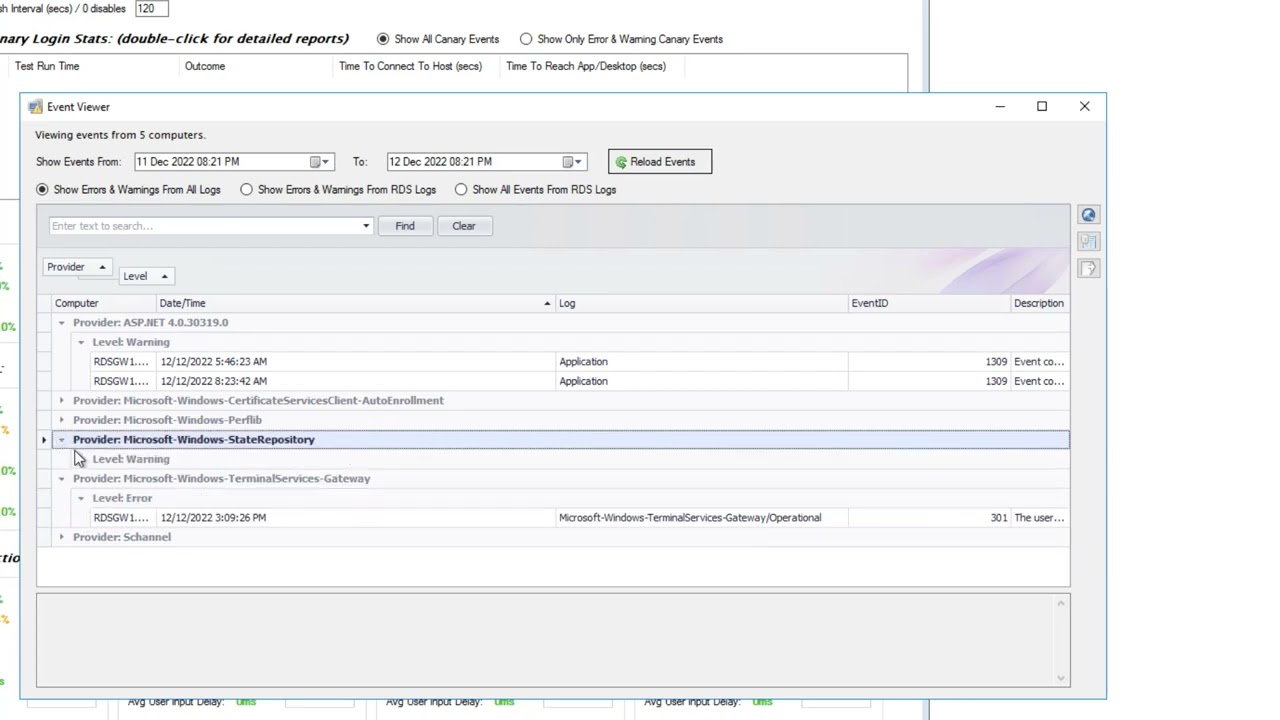
Task: Click the Provider: Microsoft-Windows-StateRepository group label
Action: pos(193,440)
